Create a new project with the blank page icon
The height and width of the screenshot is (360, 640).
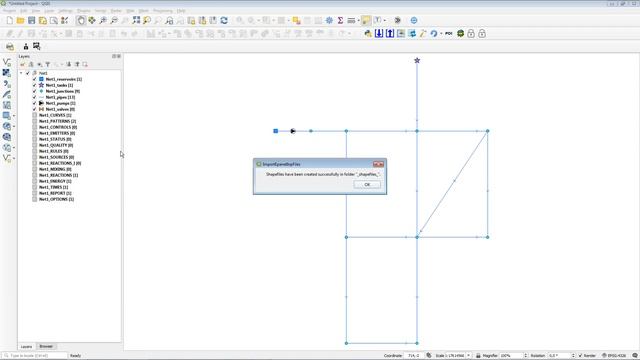[9, 20]
